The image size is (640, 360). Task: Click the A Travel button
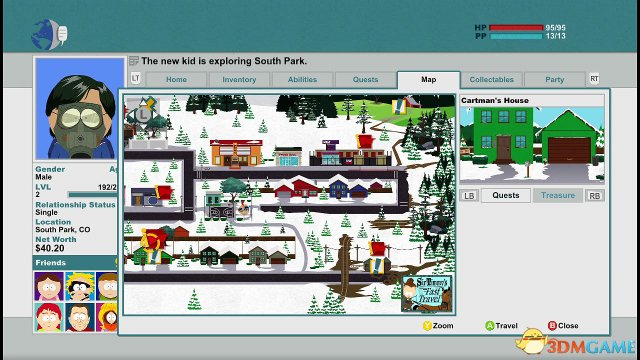501,325
